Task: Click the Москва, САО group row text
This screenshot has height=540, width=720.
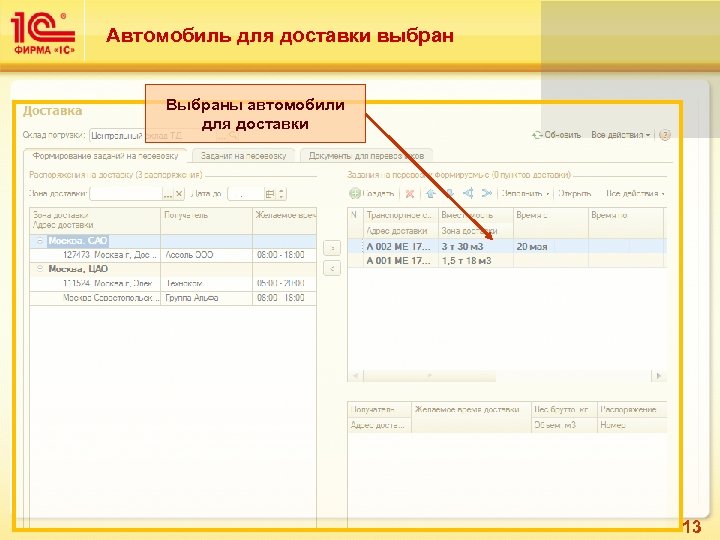Action: point(78,241)
